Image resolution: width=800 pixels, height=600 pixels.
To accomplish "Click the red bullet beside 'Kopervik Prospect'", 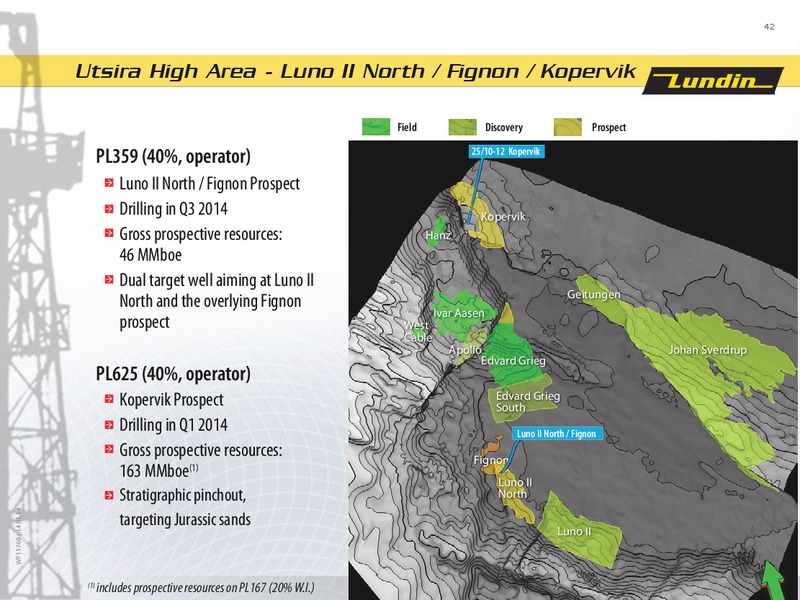I will click(109, 399).
